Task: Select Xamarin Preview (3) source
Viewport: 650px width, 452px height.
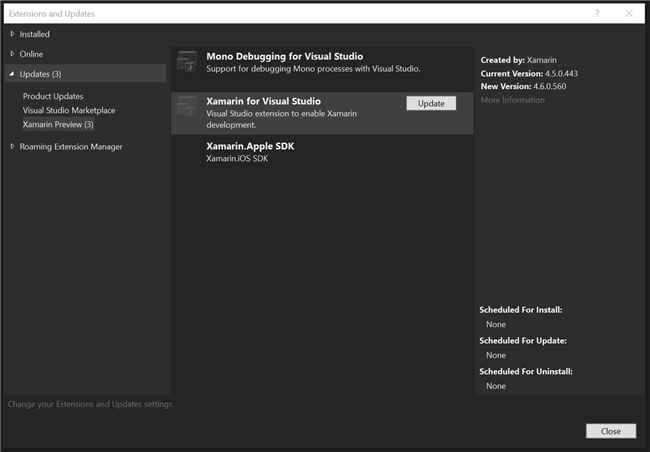Action: click(58, 124)
